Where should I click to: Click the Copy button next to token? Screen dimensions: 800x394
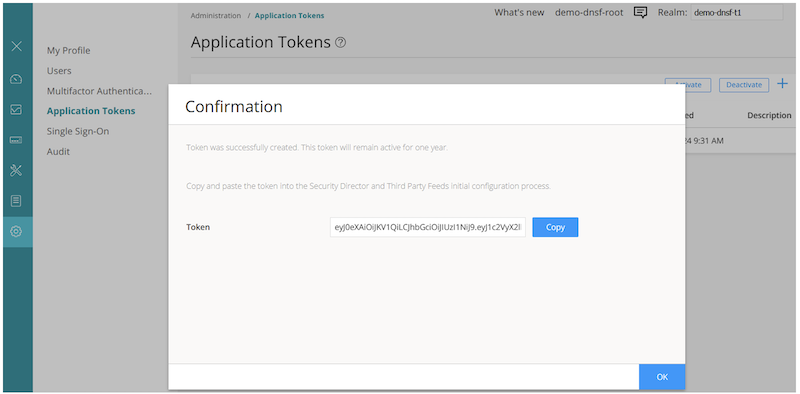coord(555,227)
